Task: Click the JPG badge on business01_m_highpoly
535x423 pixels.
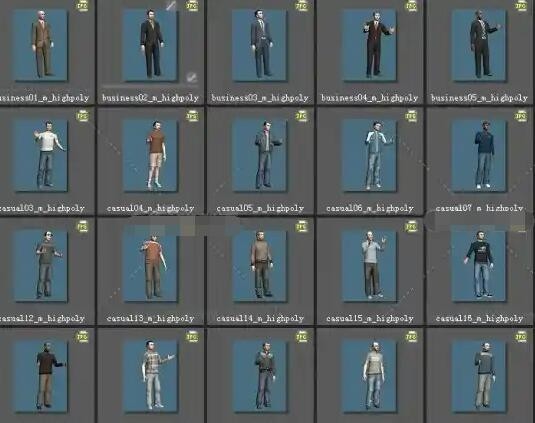Action: [x=82, y=6]
